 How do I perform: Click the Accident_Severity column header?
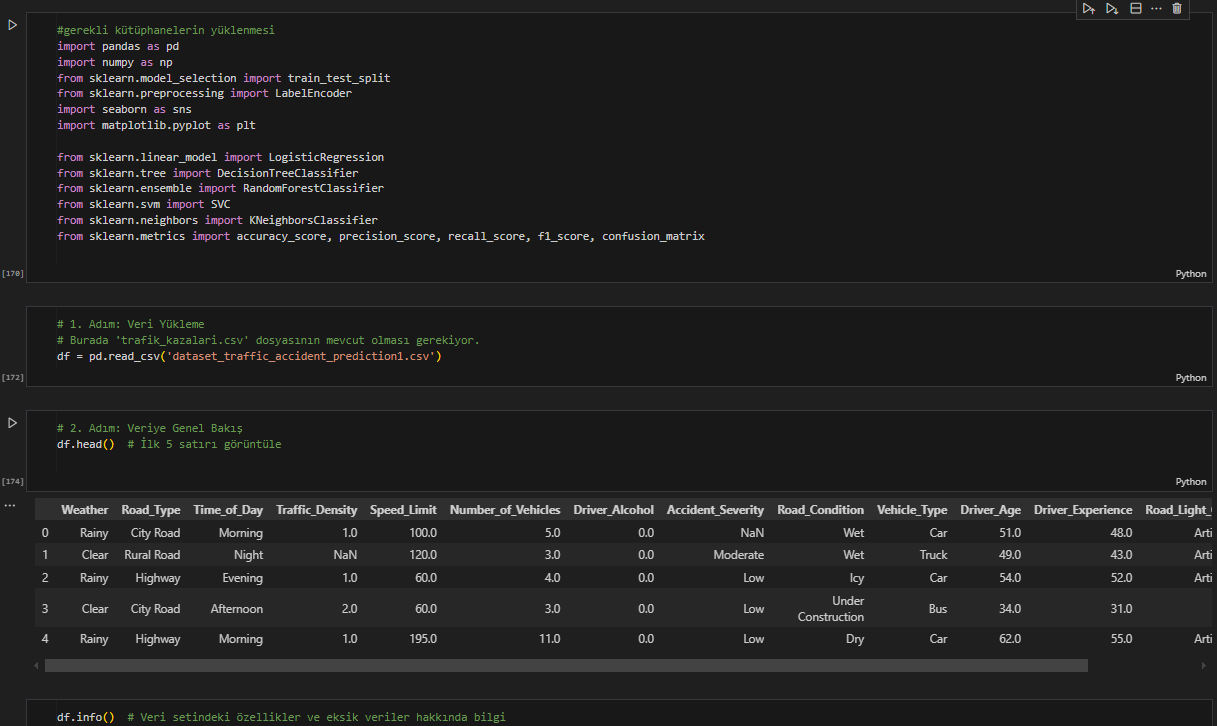coord(714,510)
